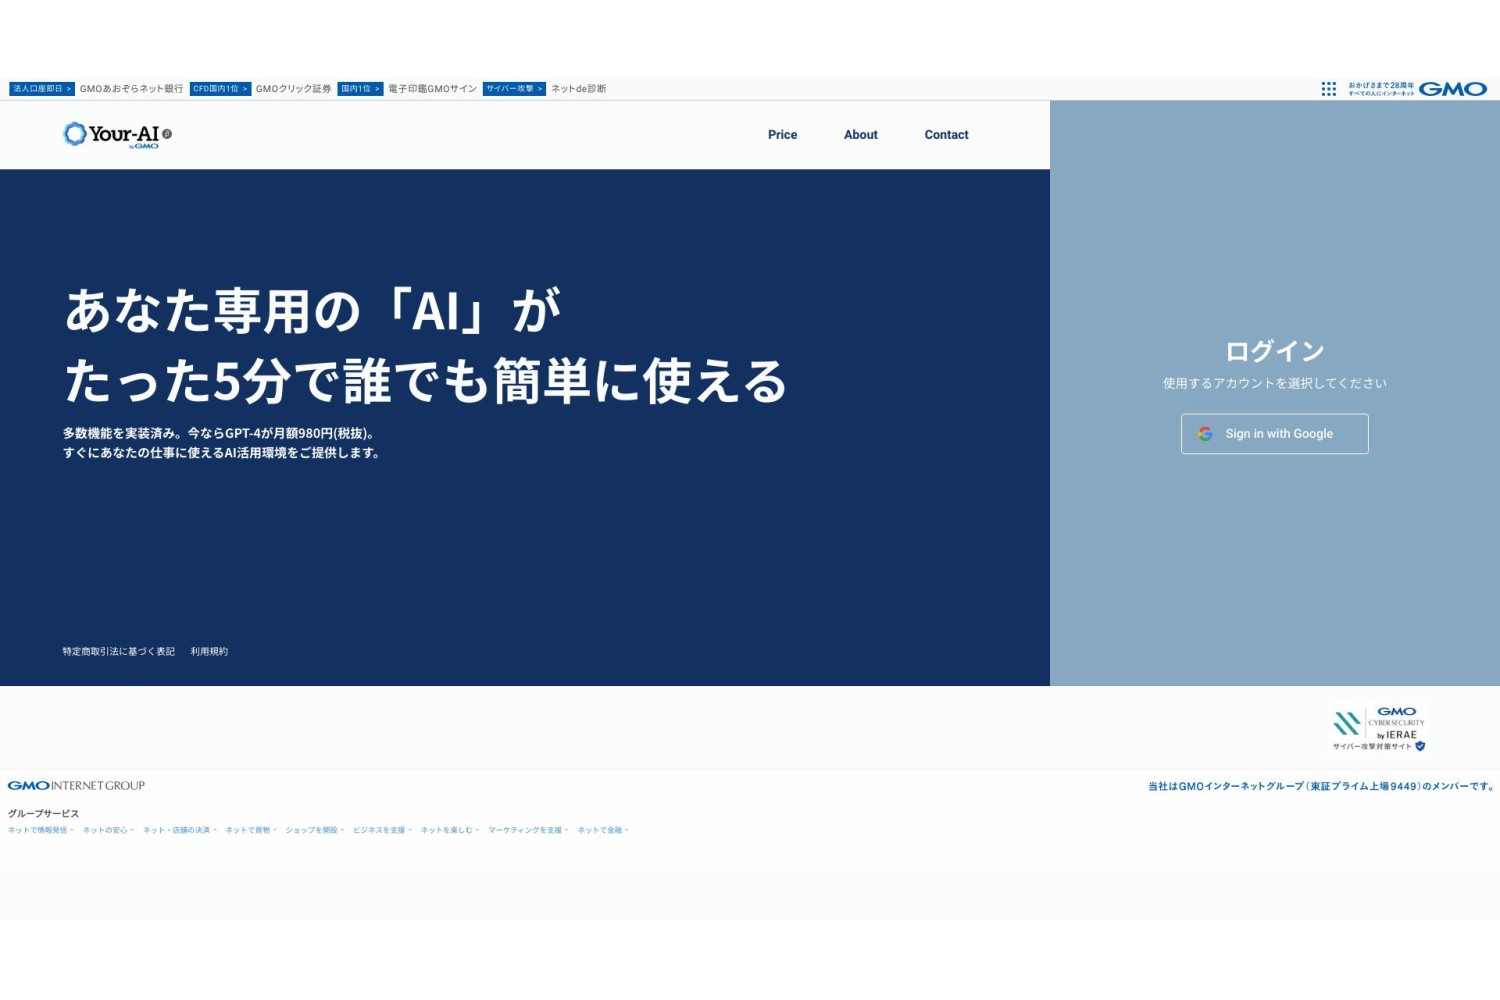Expand ネットで情報発信 group services
1500x1000 pixels.
click(41, 830)
